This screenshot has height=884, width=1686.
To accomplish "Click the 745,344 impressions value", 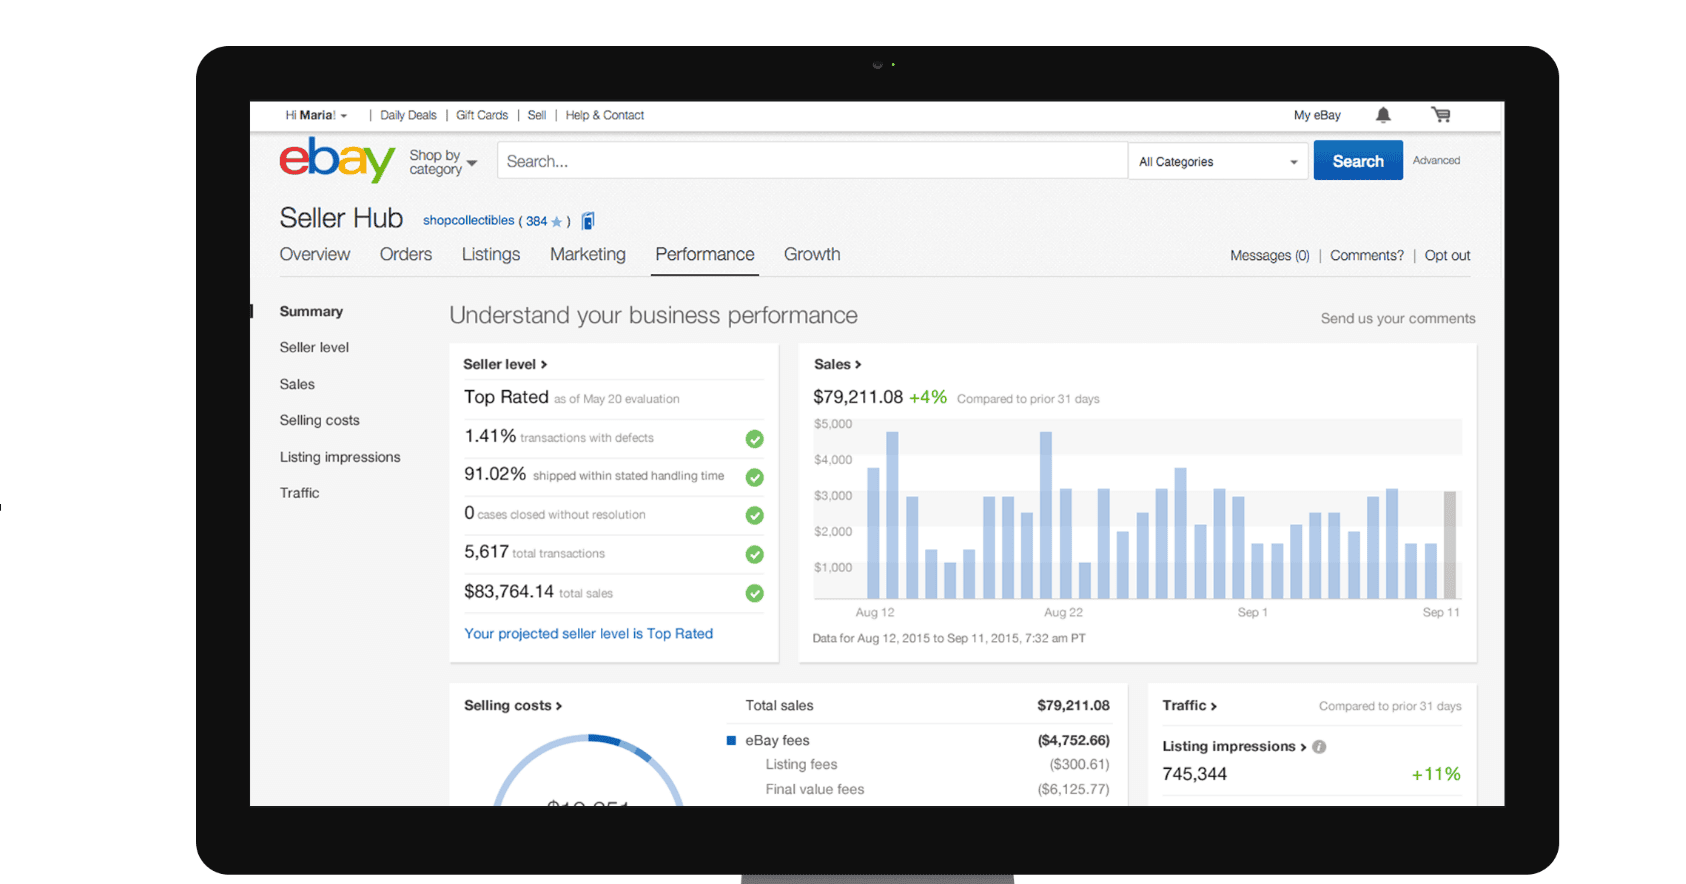I will click(1194, 774).
